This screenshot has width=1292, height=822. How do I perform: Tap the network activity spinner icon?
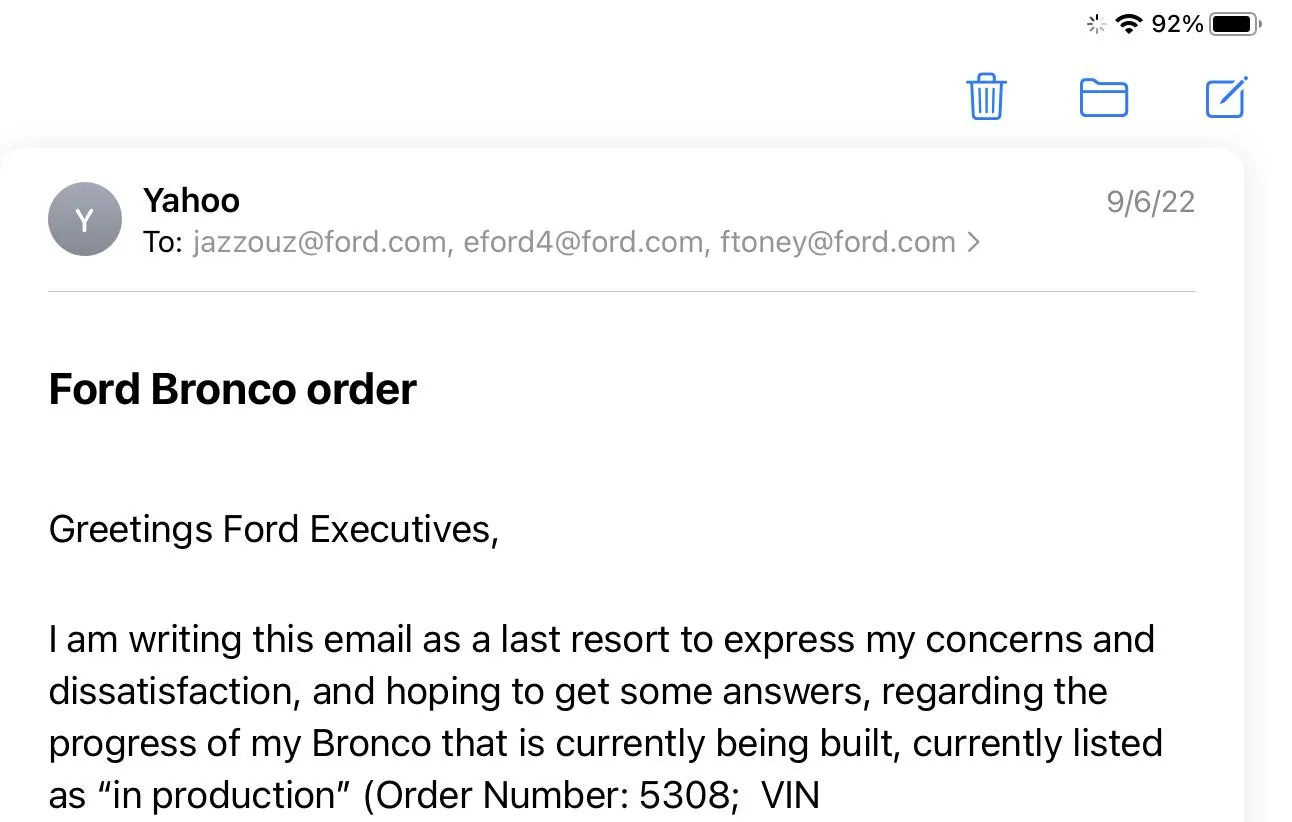[1096, 24]
